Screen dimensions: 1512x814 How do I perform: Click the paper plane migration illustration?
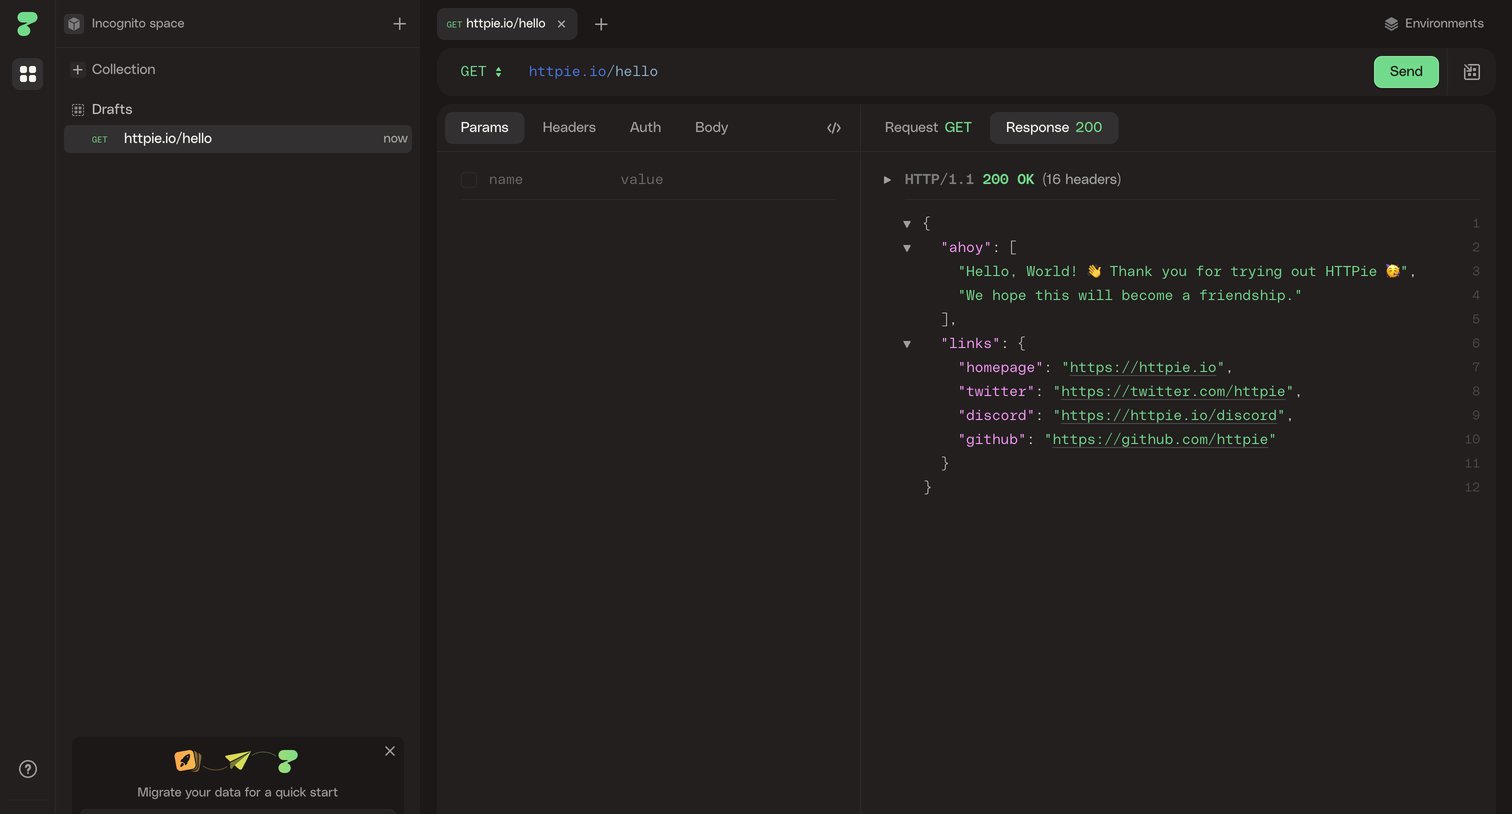click(237, 761)
